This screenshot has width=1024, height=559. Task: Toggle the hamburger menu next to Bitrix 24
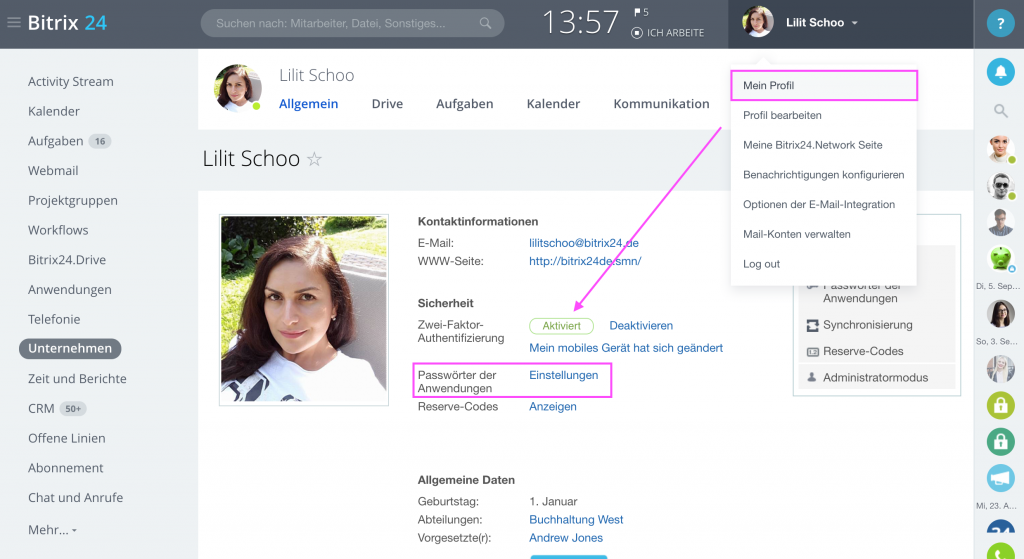click(x=14, y=23)
